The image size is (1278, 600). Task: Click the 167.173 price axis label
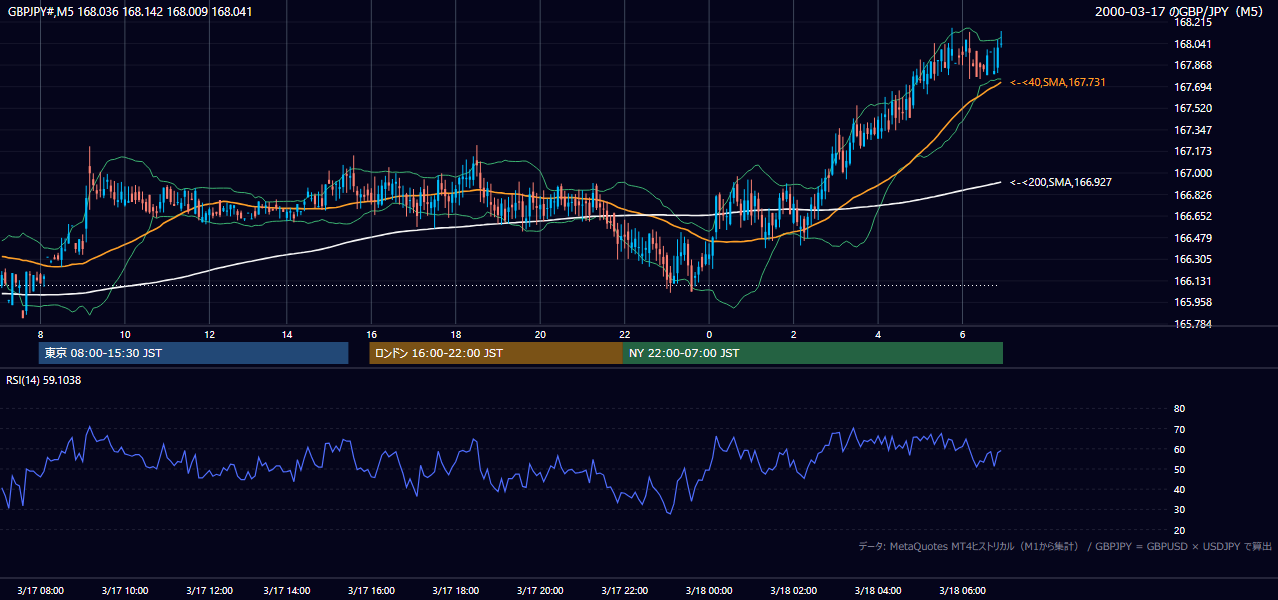pos(1193,151)
